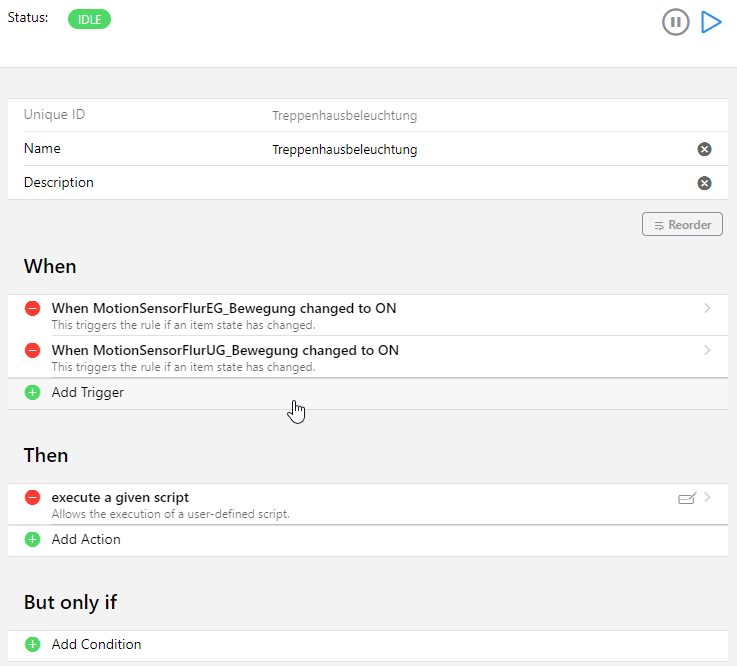Click green plus icon beside Add Condition
The height and width of the screenshot is (666, 737).
(32, 644)
